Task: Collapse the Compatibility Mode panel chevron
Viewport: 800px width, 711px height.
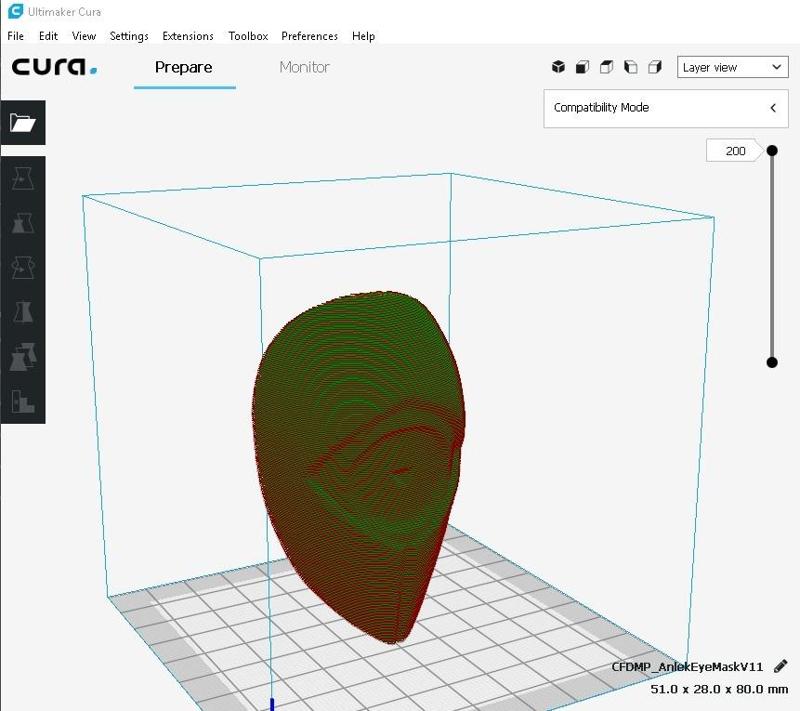Action: (773, 108)
